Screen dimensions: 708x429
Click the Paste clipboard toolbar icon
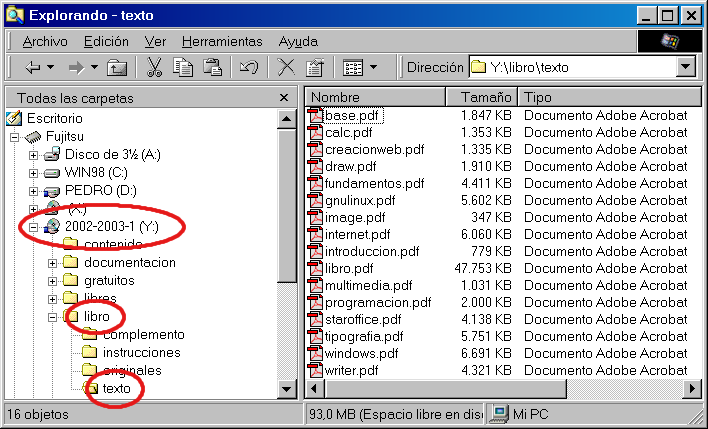pos(212,67)
